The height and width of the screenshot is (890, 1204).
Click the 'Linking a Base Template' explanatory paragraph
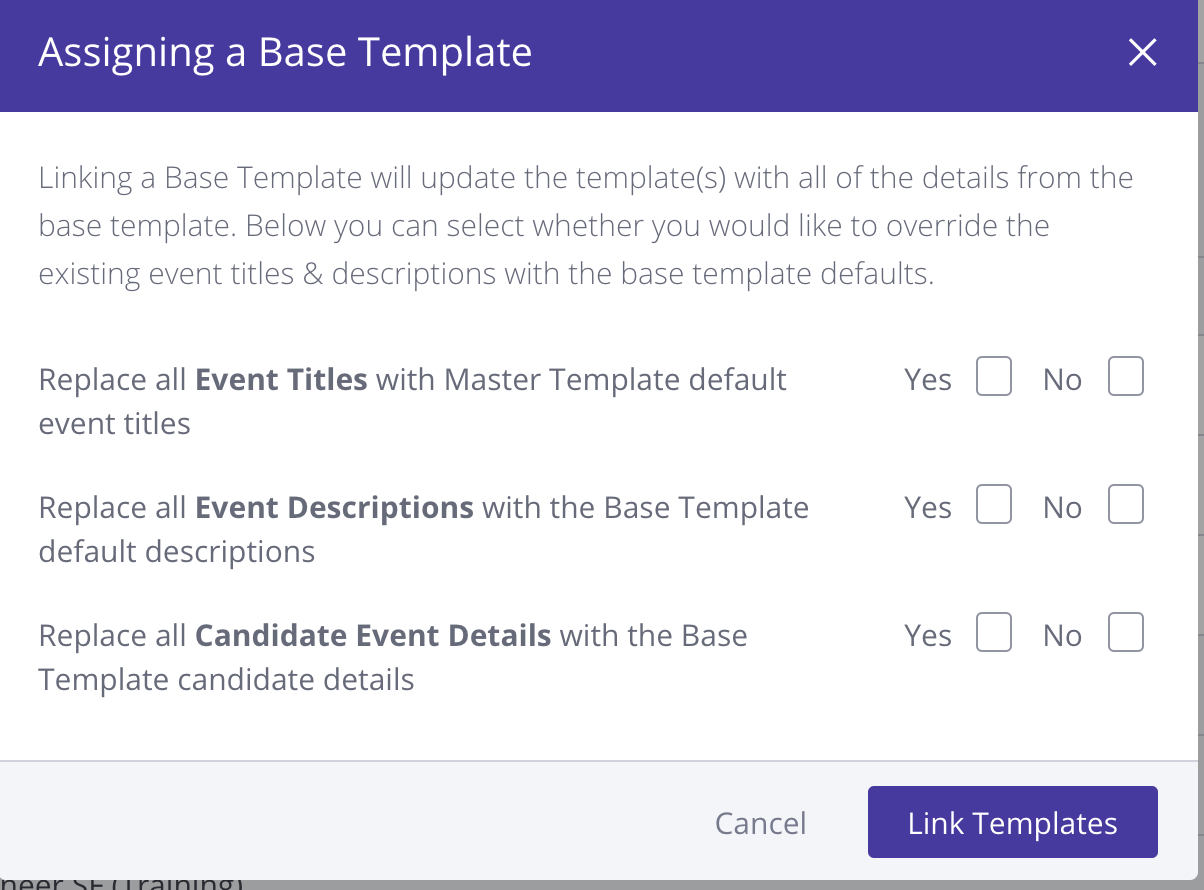585,226
